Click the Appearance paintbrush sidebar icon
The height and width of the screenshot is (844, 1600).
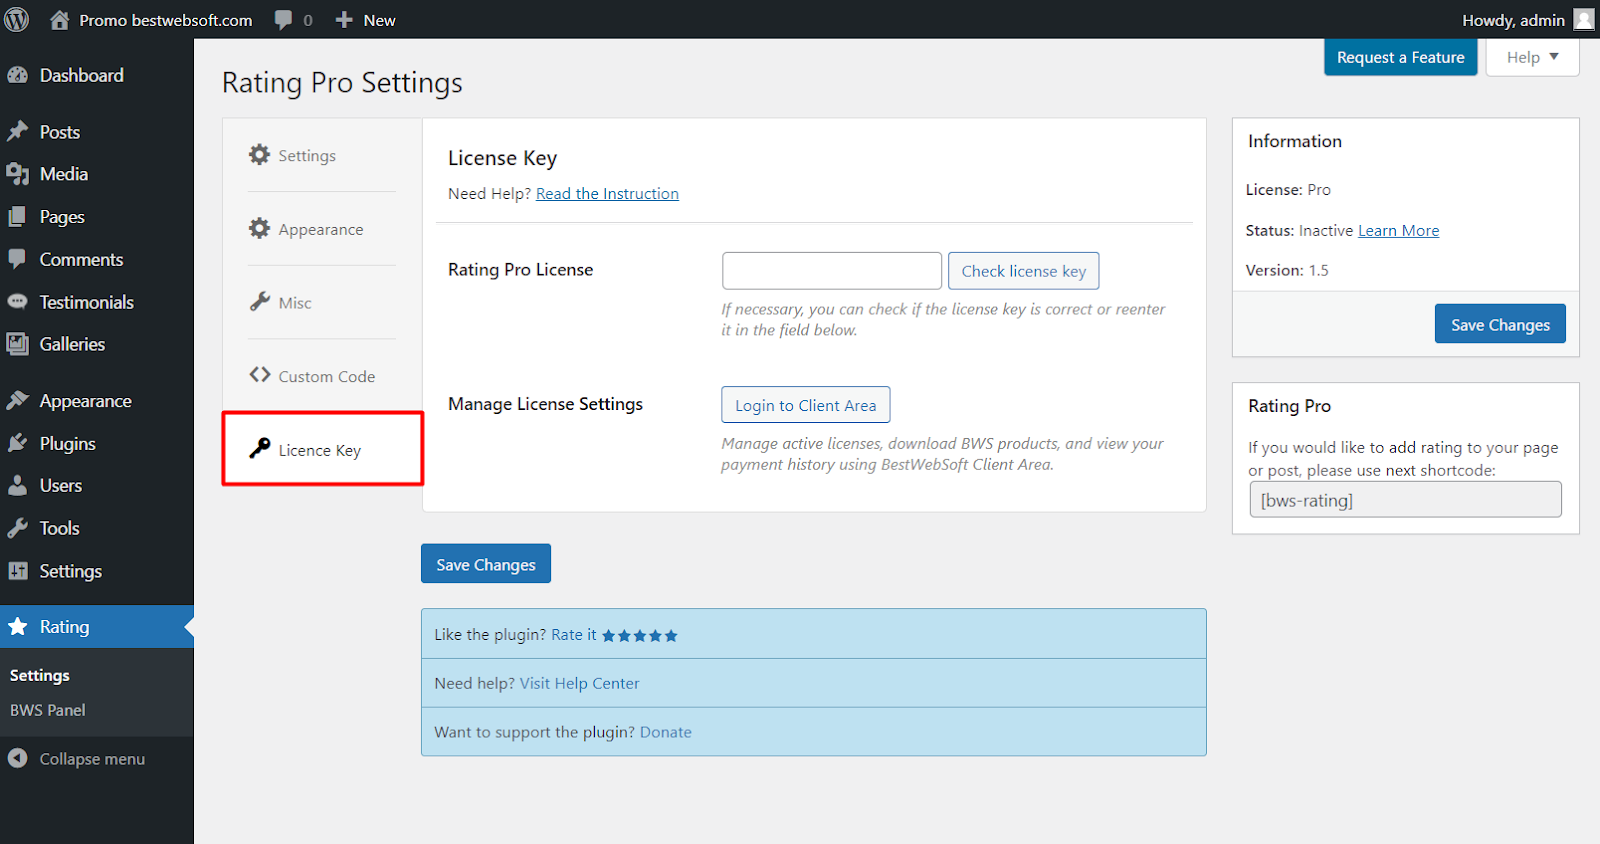(x=18, y=400)
